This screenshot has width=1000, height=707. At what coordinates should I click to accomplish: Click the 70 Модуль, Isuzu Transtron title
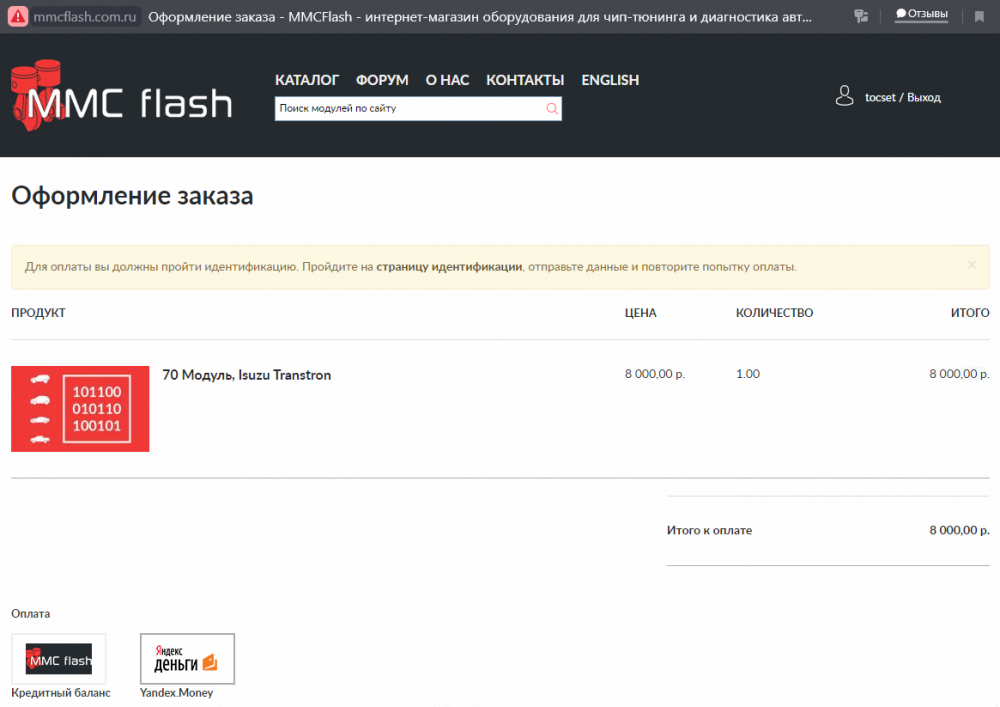[x=246, y=375]
